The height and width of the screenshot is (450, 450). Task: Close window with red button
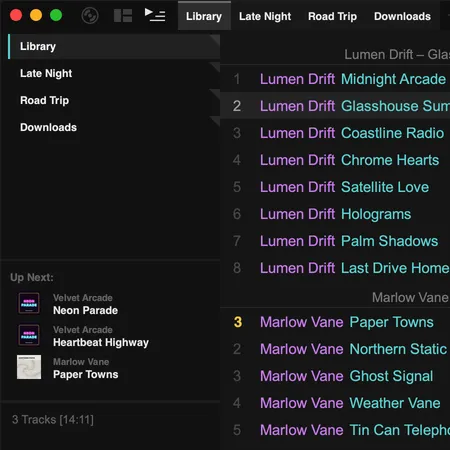16,15
